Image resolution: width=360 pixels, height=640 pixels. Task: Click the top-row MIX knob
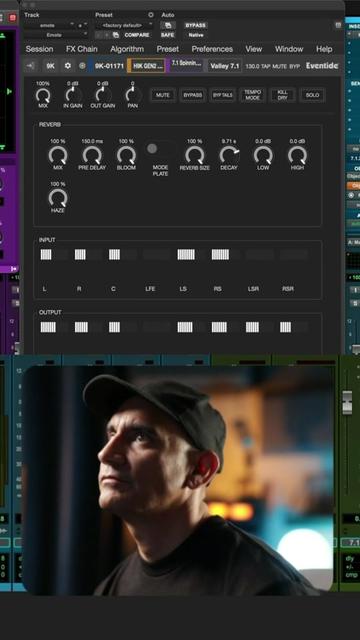43,96
